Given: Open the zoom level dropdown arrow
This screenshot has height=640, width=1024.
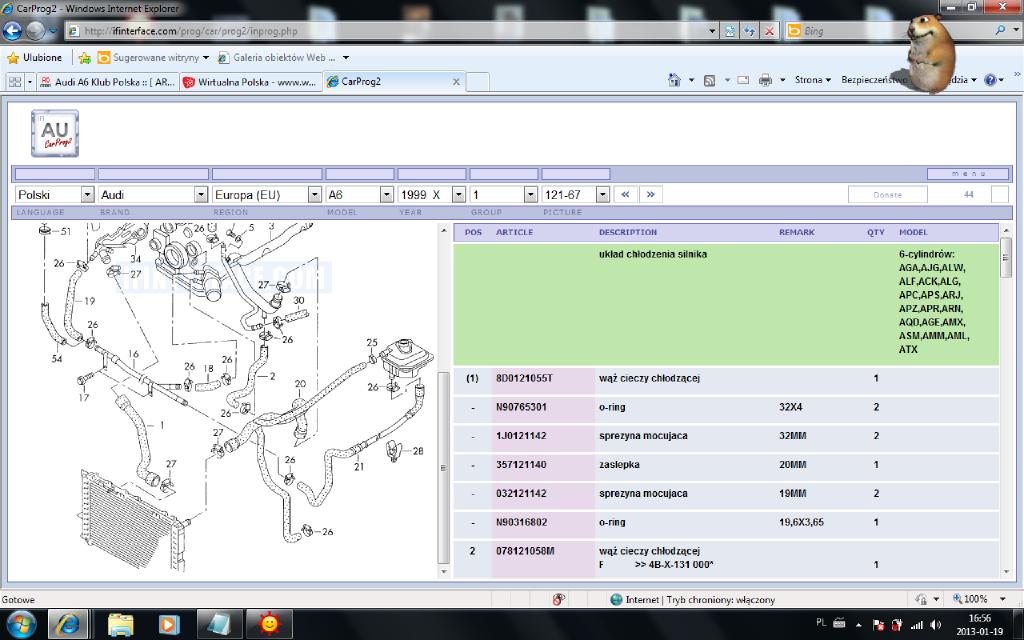Looking at the screenshot, I should (x=1002, y=600).
